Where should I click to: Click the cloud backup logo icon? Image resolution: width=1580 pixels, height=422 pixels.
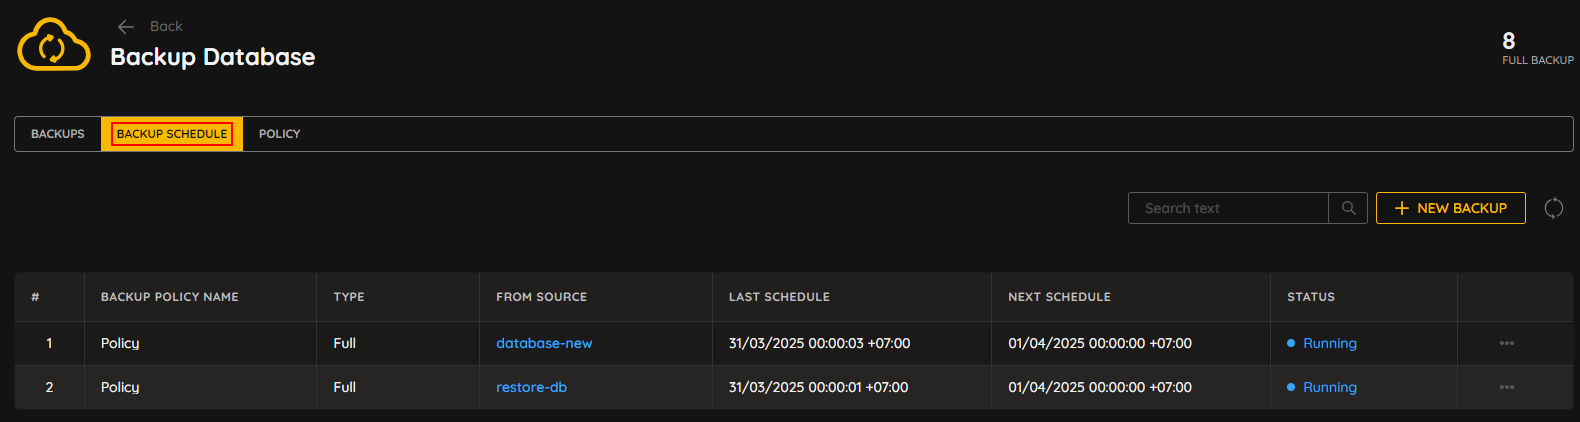[x=54, y=44]
